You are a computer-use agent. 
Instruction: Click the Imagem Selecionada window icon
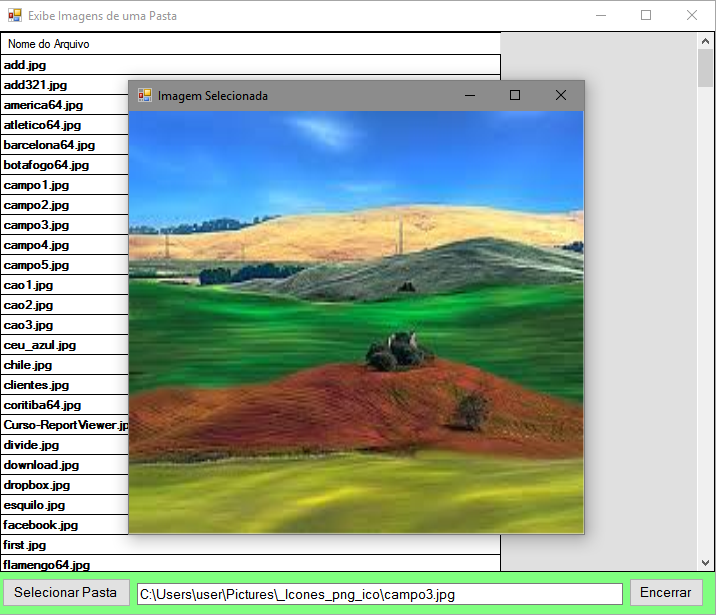pyautogui.click(x=145, y=95)
